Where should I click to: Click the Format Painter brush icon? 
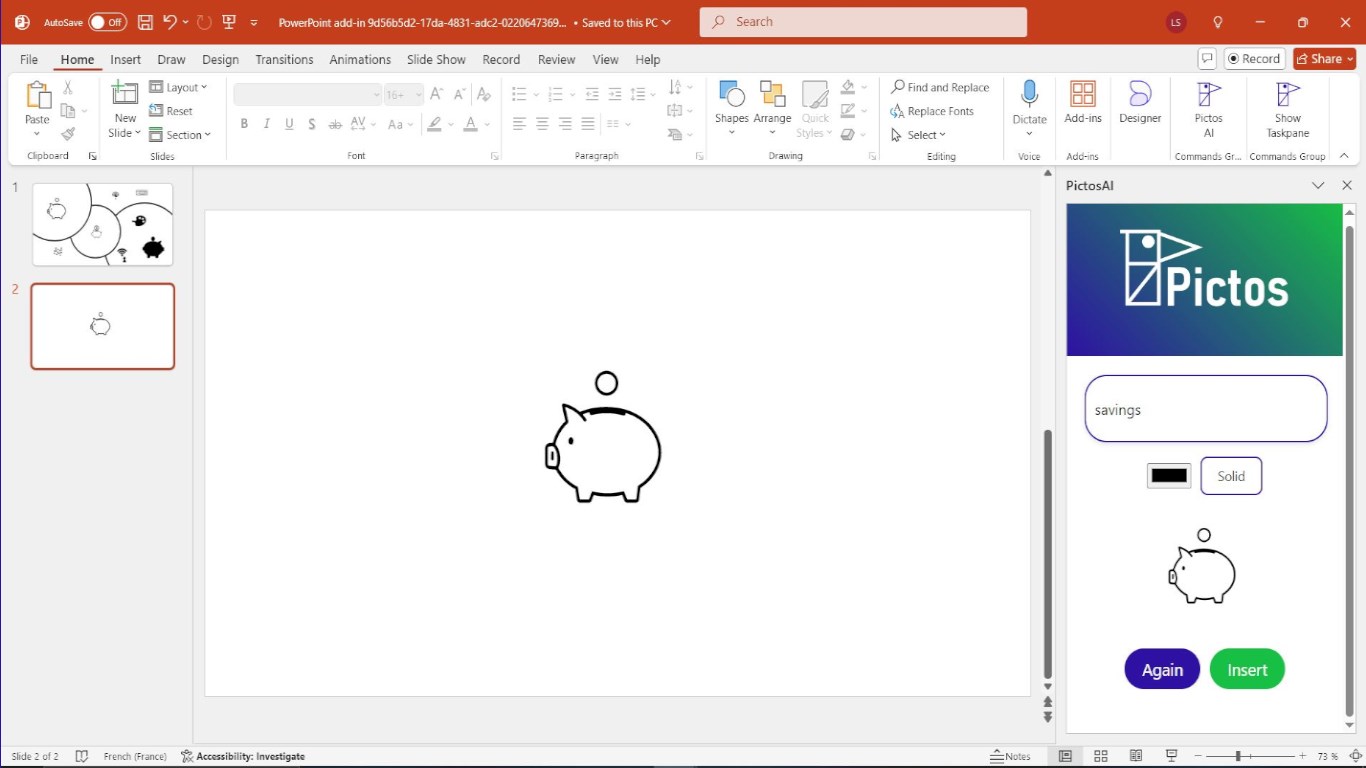[x=68, y=134]
